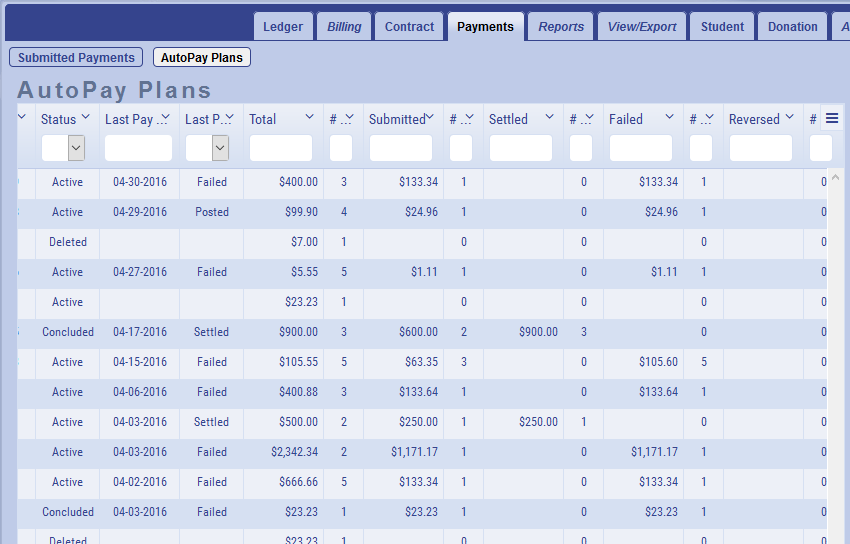Open the Submitted column menu chevron

[430, 118]
